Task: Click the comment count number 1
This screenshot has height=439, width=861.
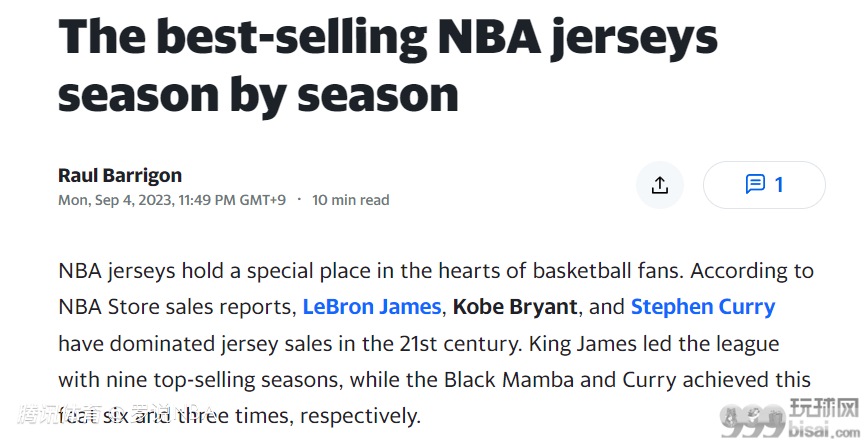Action: click(779, 185)
